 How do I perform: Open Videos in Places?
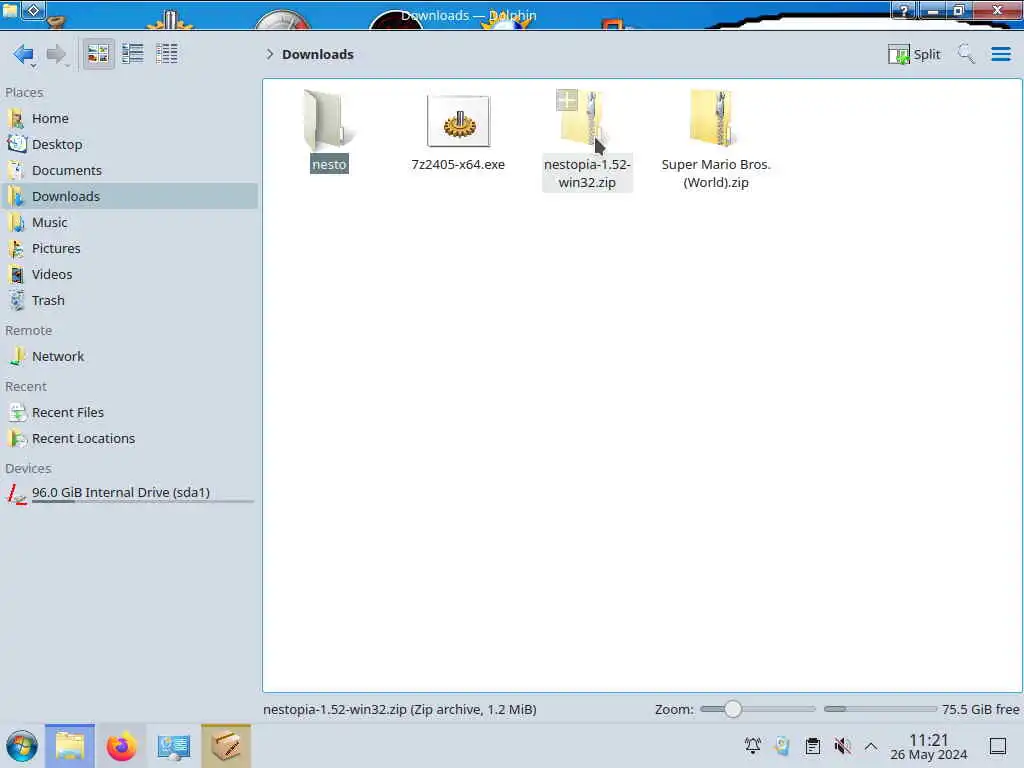click(x=129, y=275)
